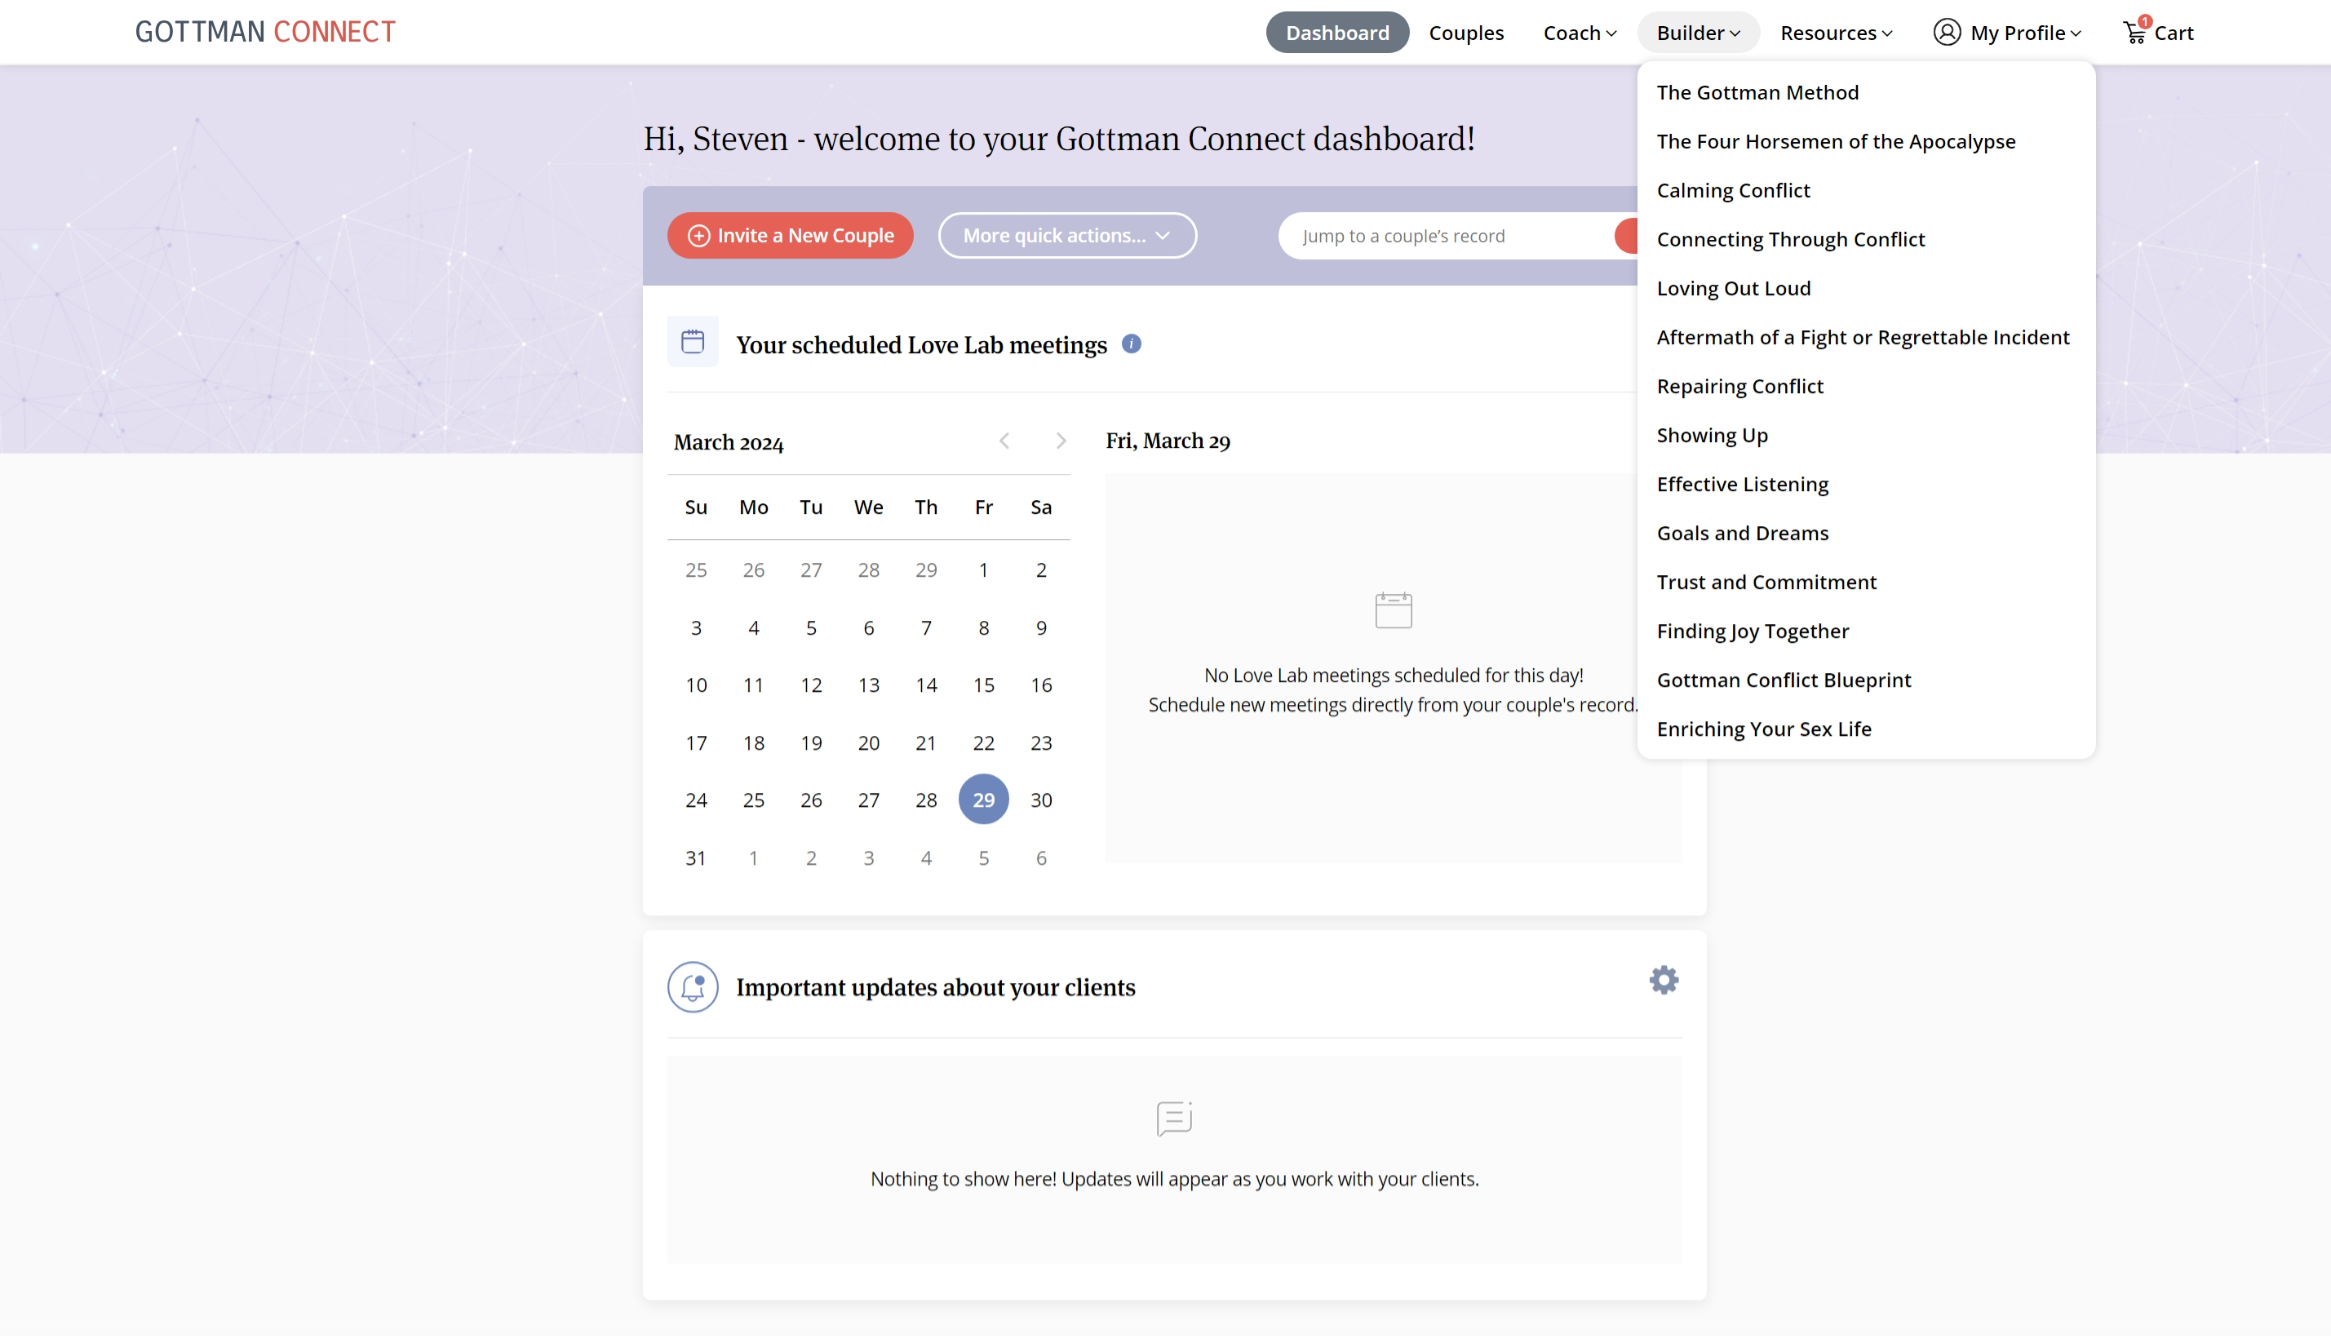Click Invite a New Couple button
Image resolution: width=2331 pixels, height=1336 pixels.
coord(790,236)
